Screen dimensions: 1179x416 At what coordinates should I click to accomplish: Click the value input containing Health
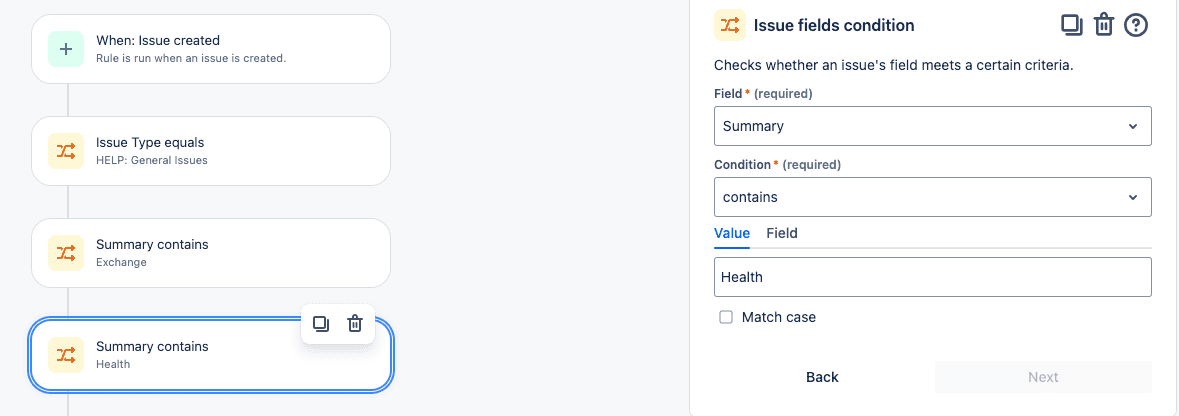[x=932, y=277]
